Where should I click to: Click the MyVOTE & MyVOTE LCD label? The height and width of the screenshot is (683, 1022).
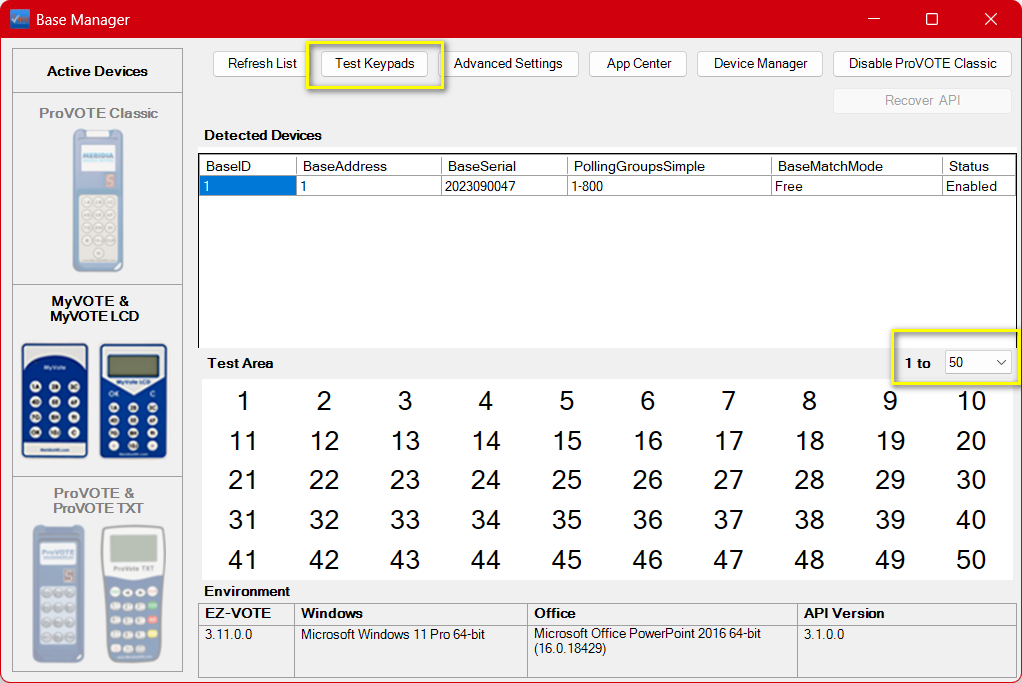[x=95, y=308]
